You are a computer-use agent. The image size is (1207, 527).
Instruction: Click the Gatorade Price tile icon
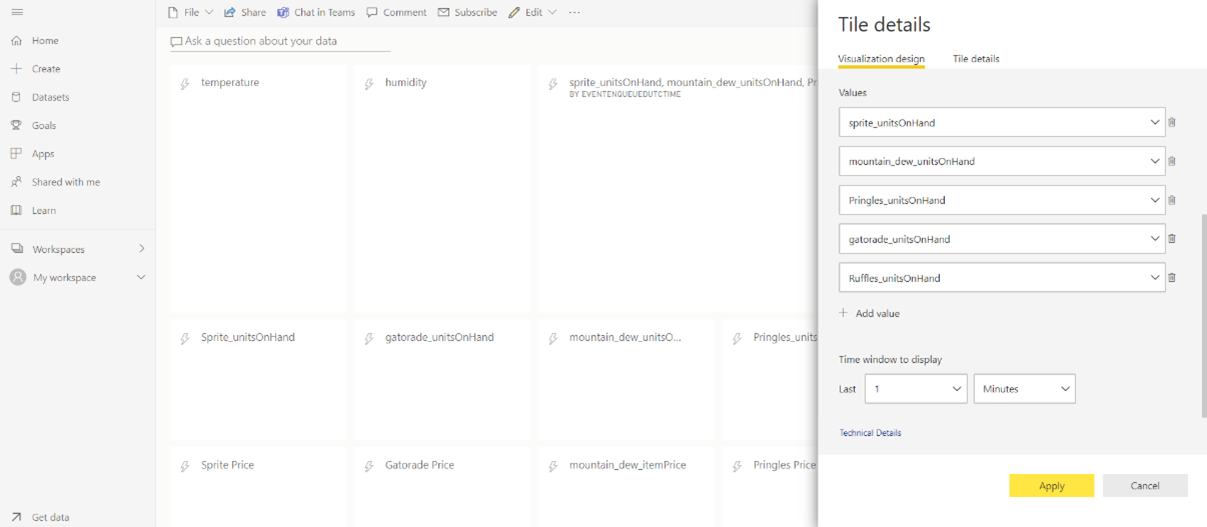[x=369, y=467]
